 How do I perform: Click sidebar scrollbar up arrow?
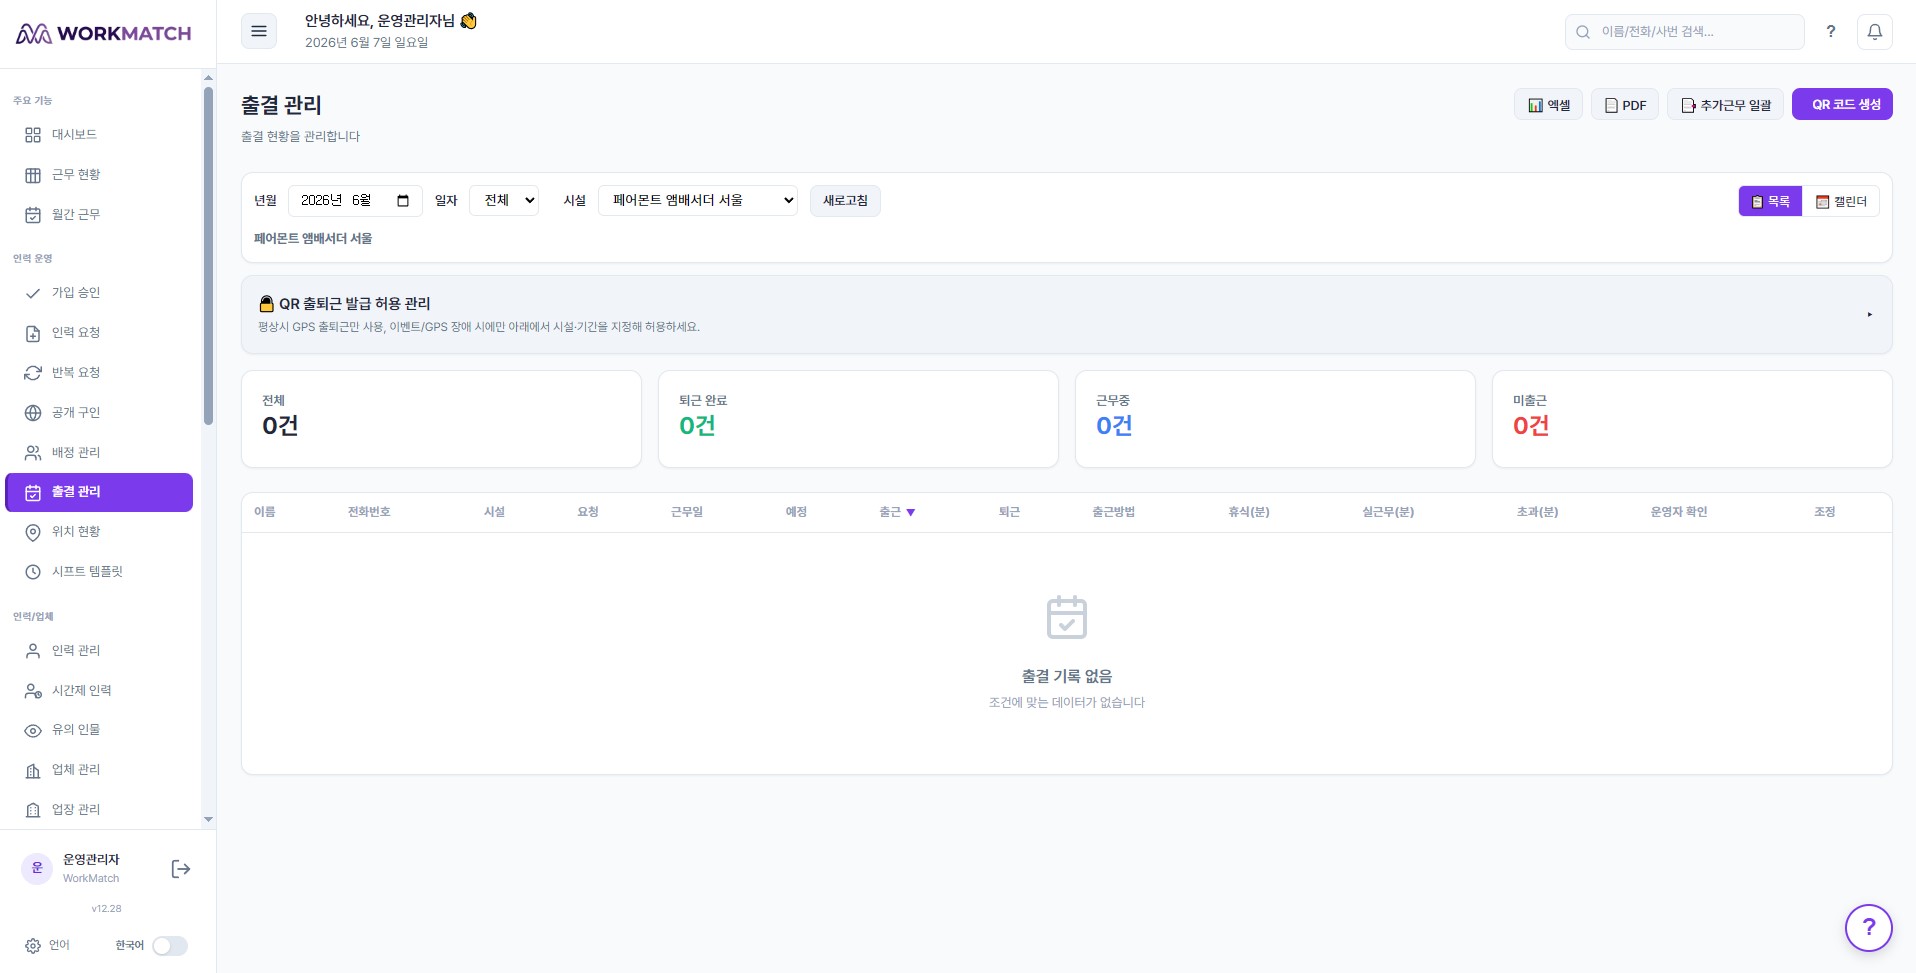[208, 77]
